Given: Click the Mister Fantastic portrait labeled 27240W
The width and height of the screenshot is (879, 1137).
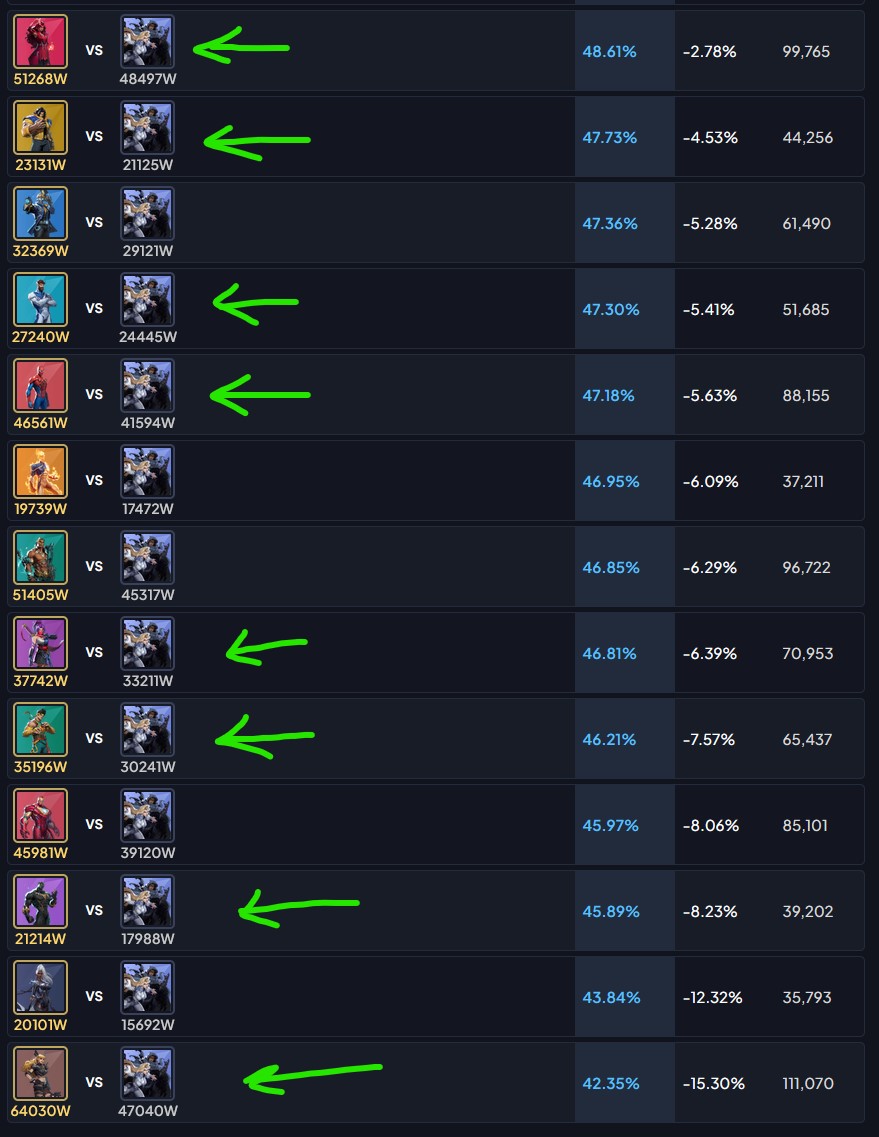Looking at the screenshot, I should (x=41, y=299).
